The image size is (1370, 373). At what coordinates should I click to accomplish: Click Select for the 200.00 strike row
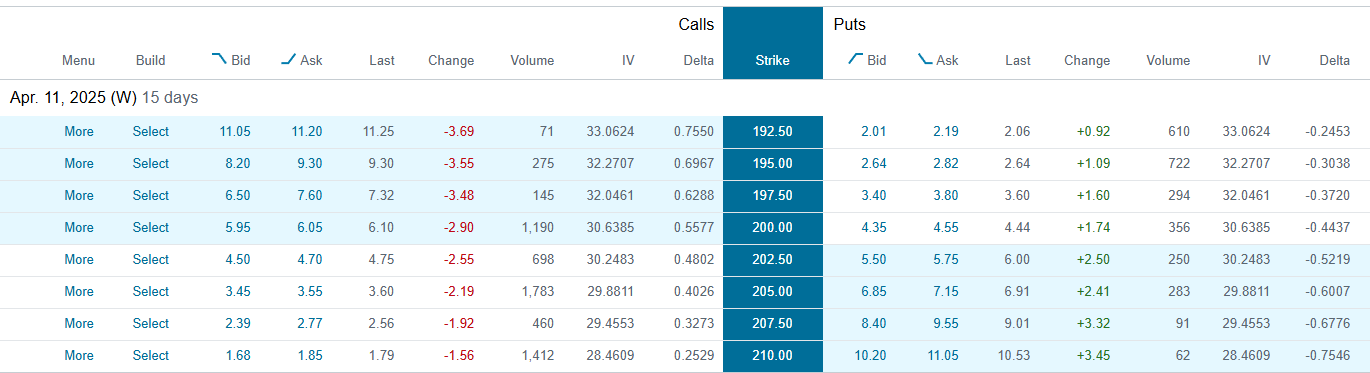click(x=151, y=227)
